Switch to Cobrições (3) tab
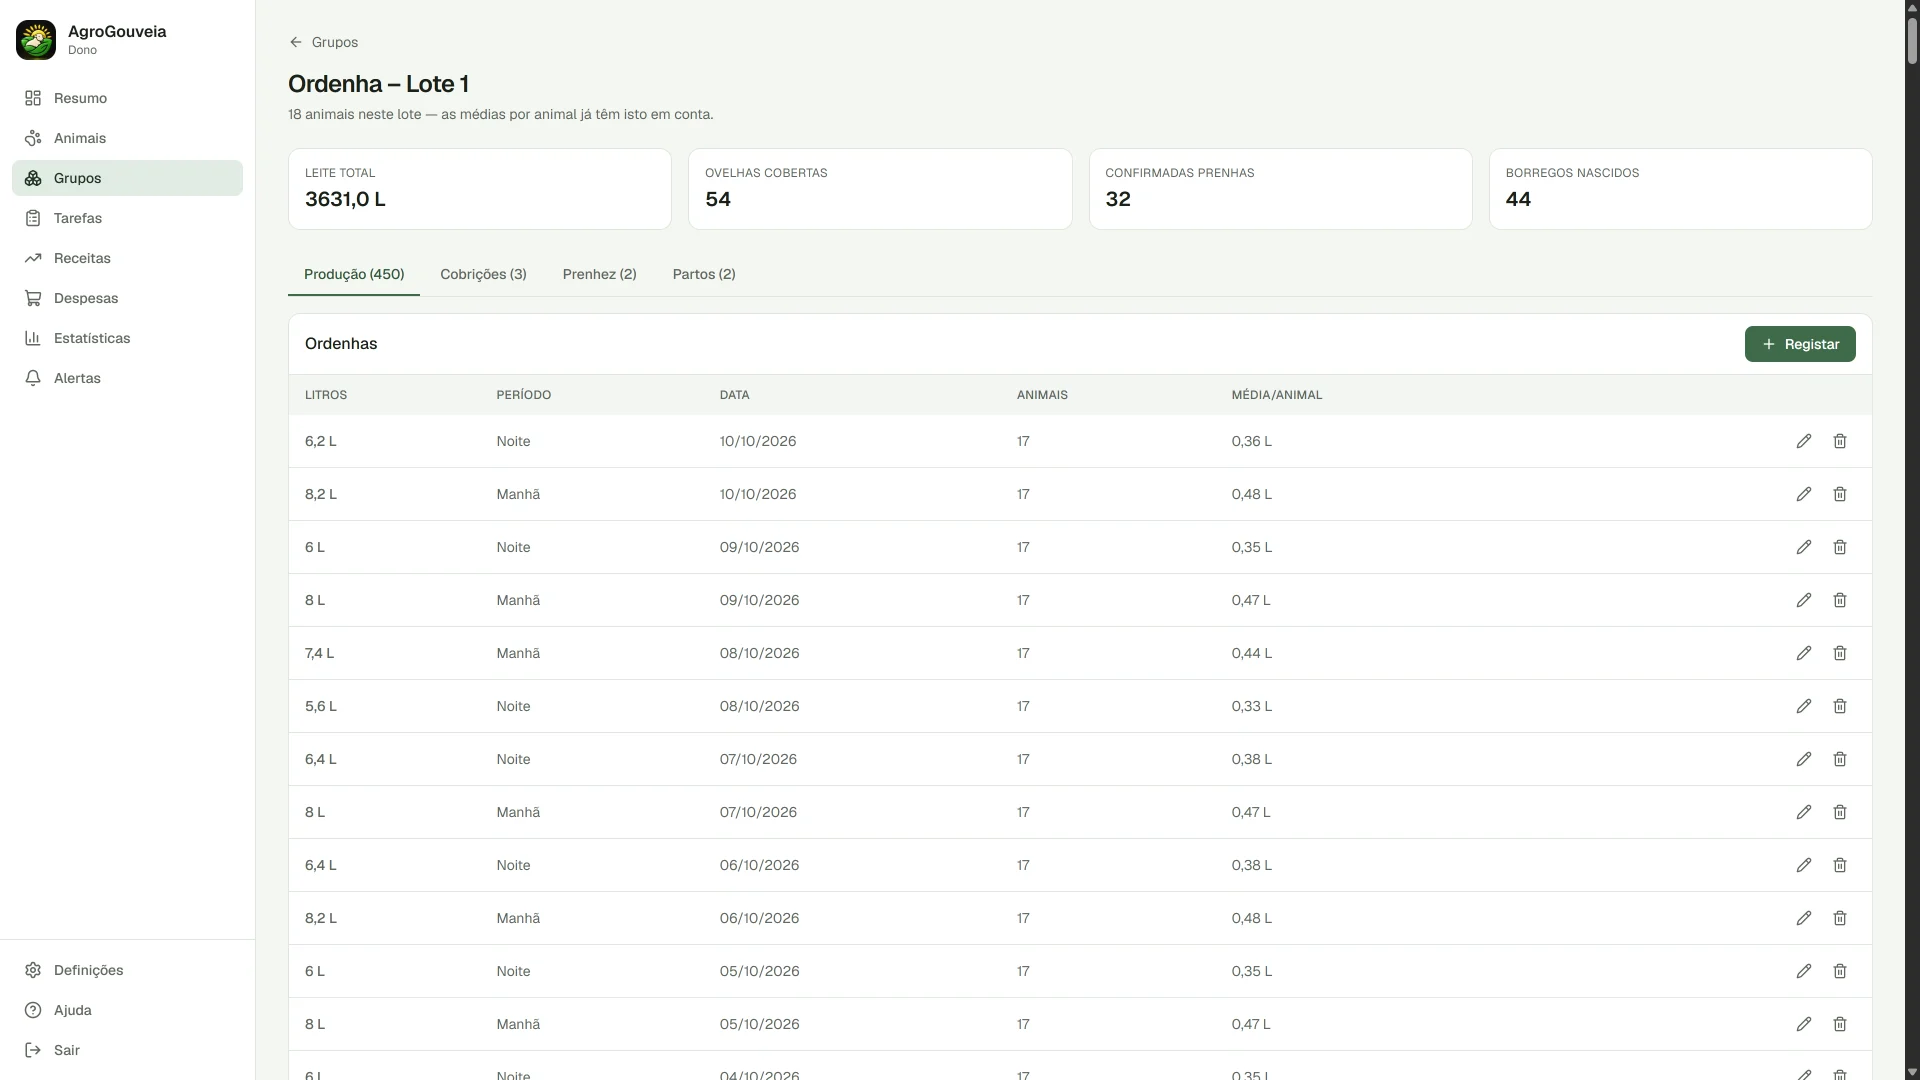The height and width of the screenshot is (1080, 1920). (483, 274)
